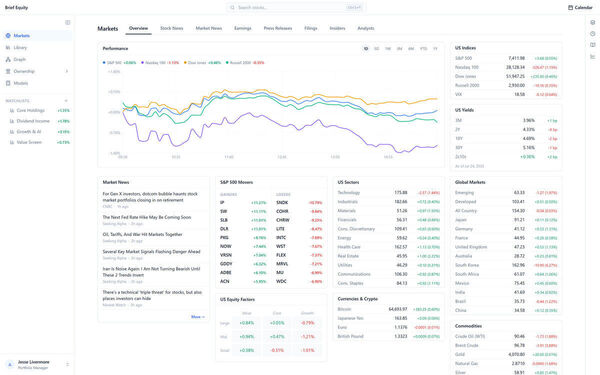Open the Dividend Income watchlist

pos(38,121)
